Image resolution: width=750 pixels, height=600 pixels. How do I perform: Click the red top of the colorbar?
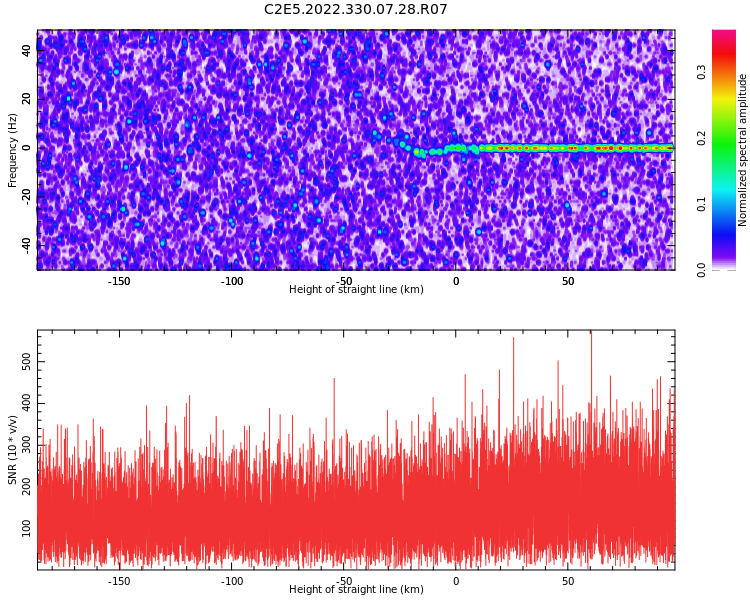[724, 50]
